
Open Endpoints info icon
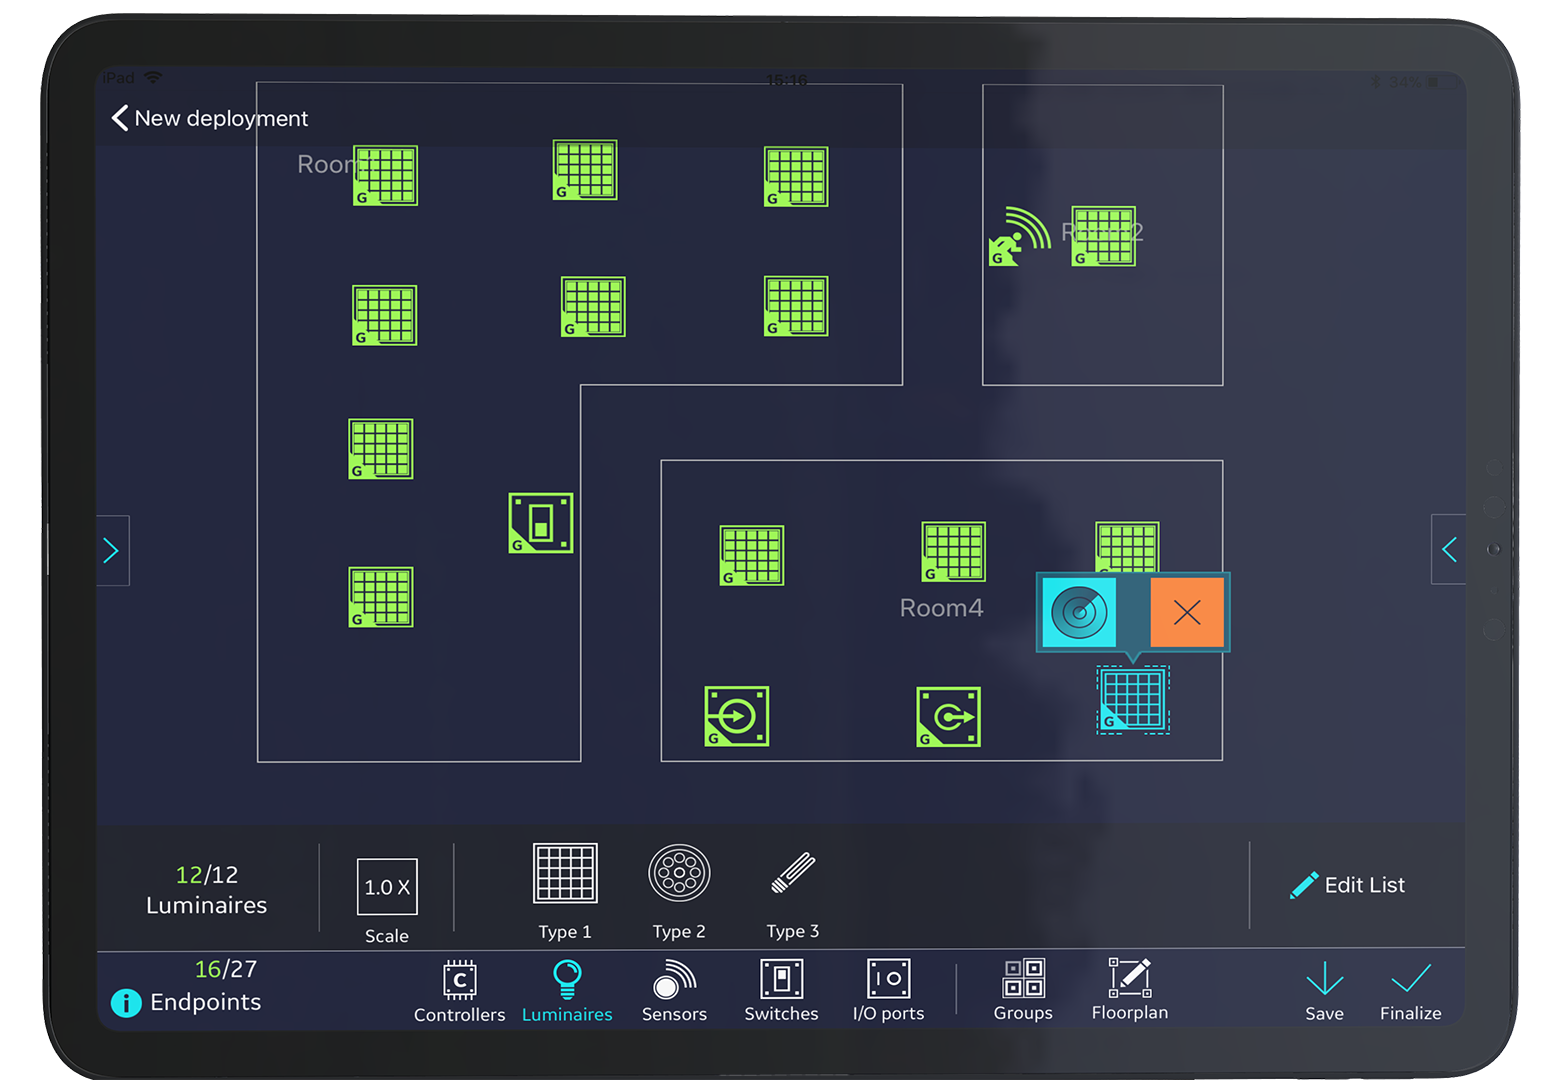[x=126, y=1002]
